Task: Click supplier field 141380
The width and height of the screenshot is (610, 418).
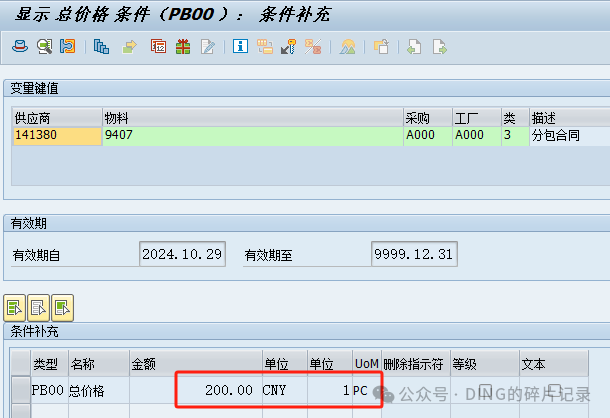Action: click(x=57, y=136)
